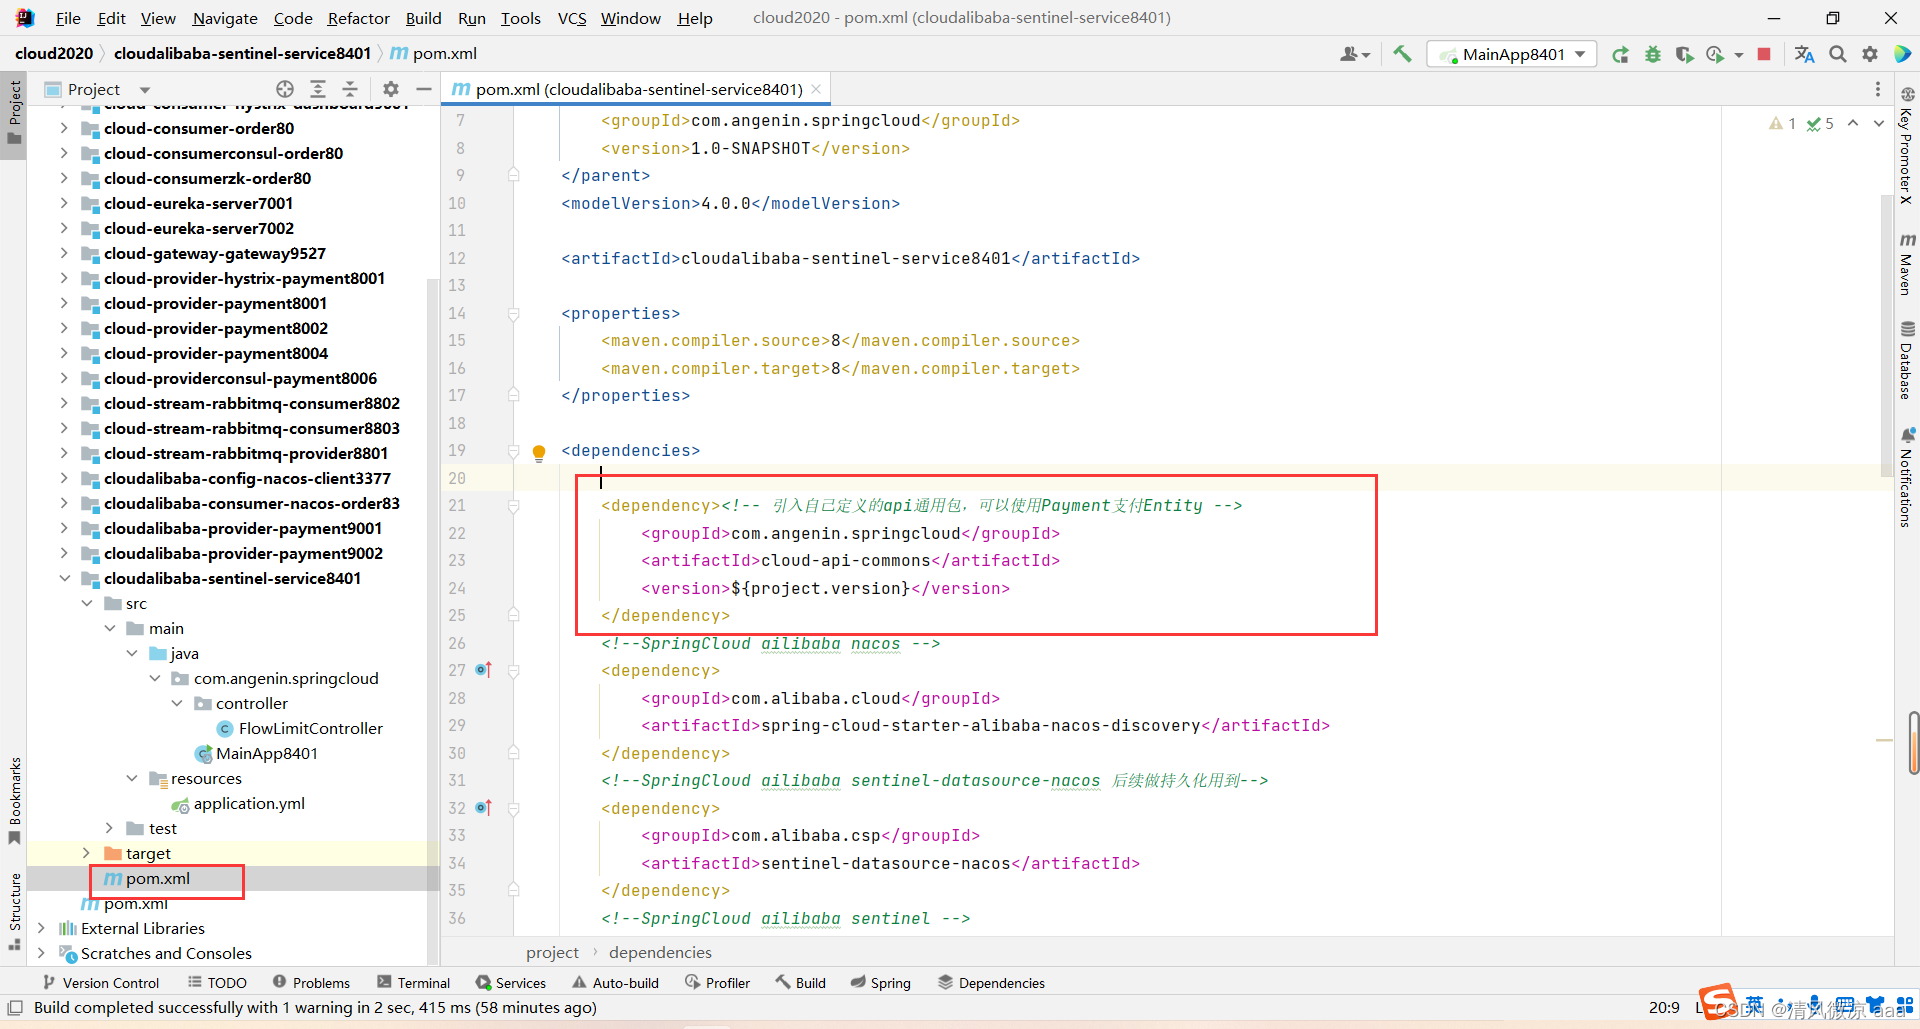Open the VCS menu
The width and height of the screenshot is (1920, 1029).
(572, 18)
